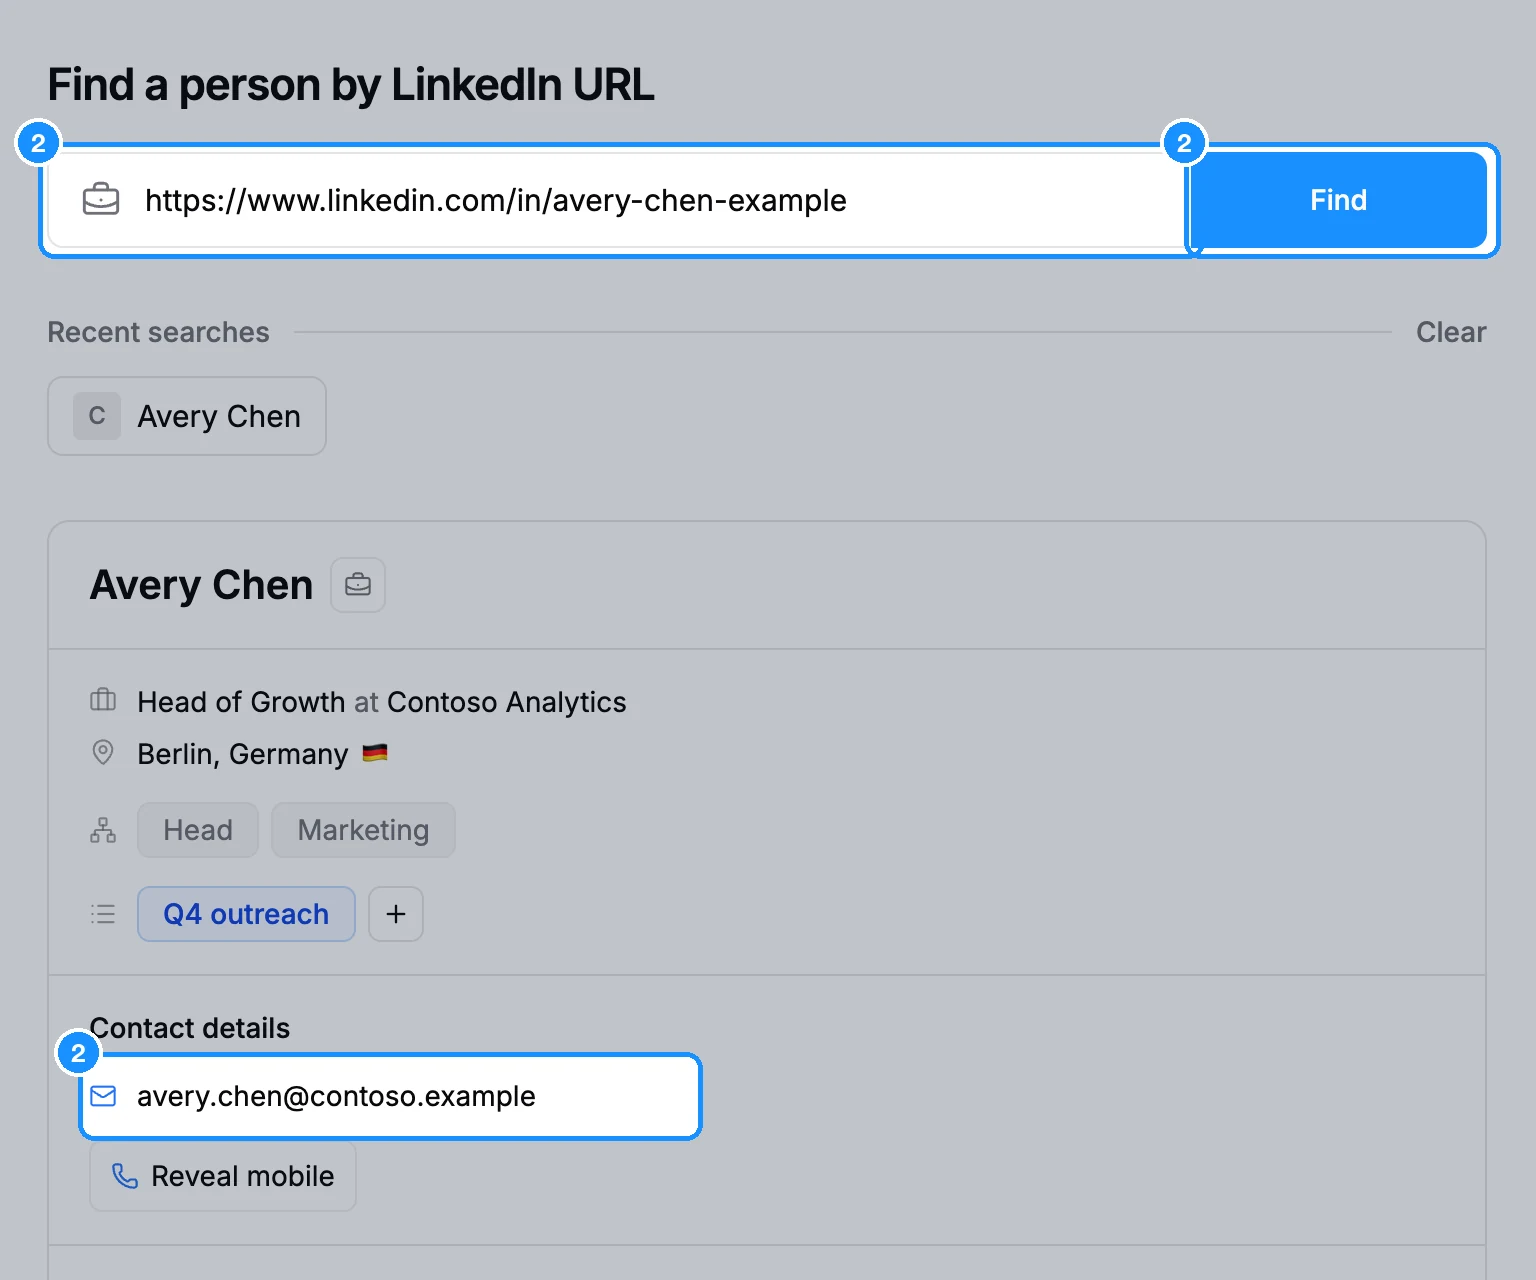Viewport: 1536px width, 1280px height.
Task: Click the org chart hierarchy icon
Action: click(x=103, y=830)
